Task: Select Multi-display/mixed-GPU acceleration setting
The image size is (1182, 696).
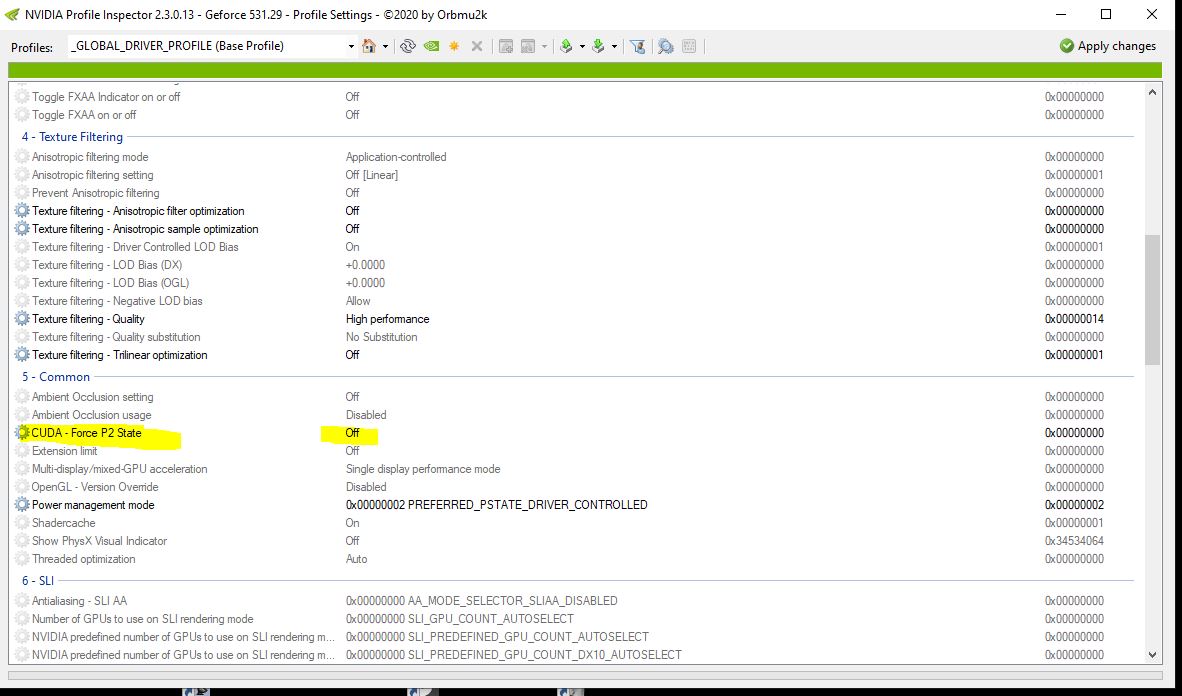Action: 119,469
